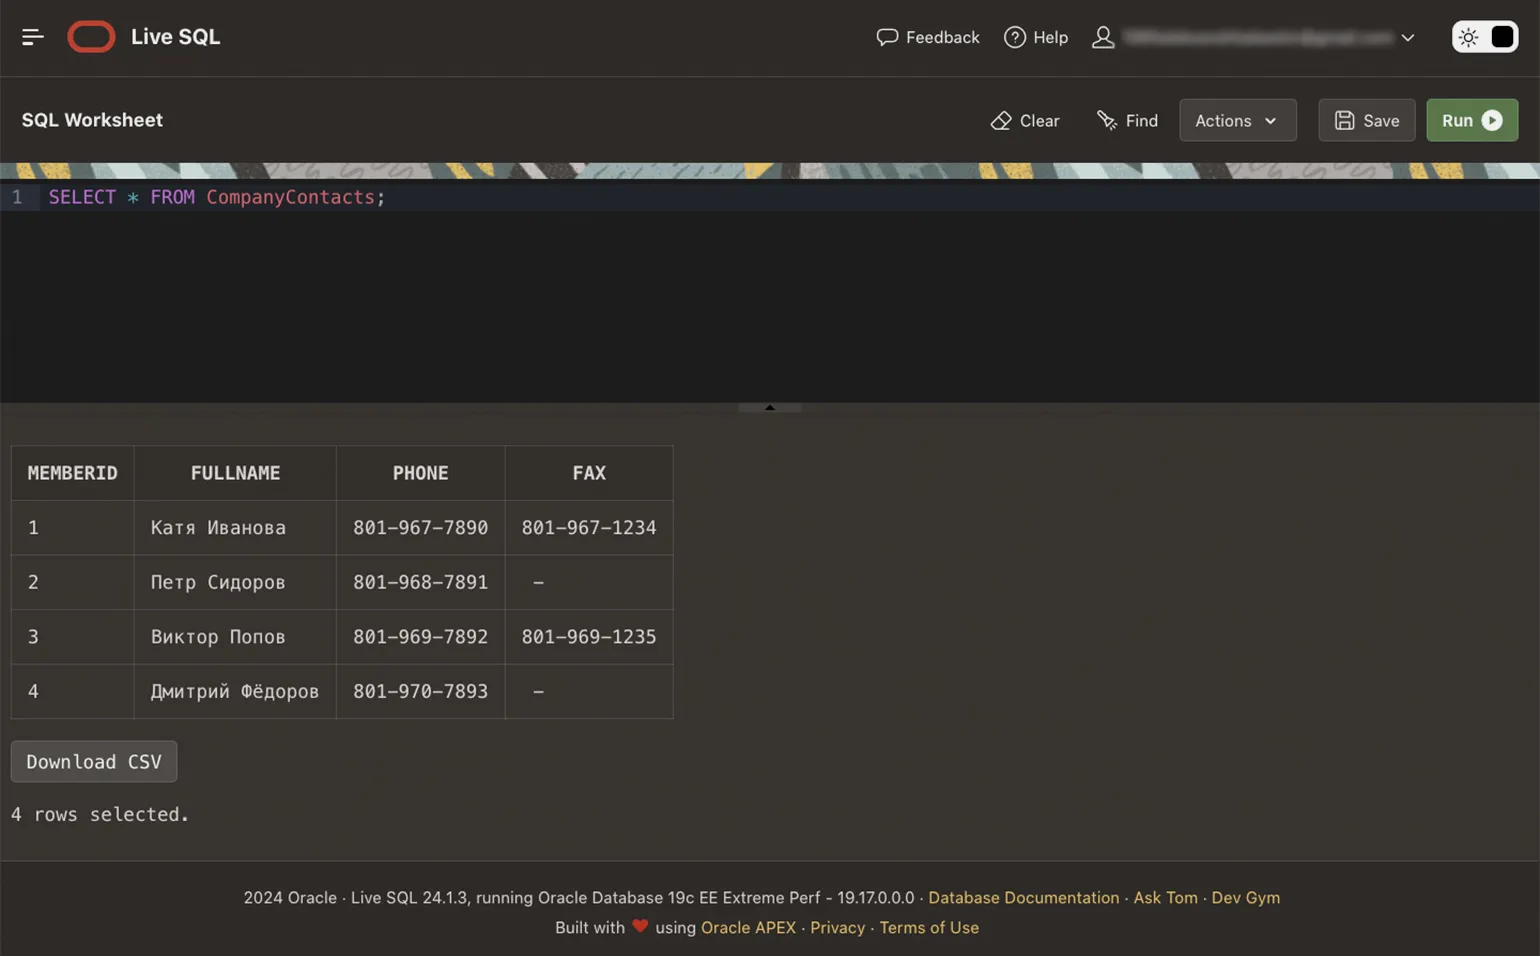Expand the Actions dropdown menu
The image size is (1540, 956).
pos(1237,120)
